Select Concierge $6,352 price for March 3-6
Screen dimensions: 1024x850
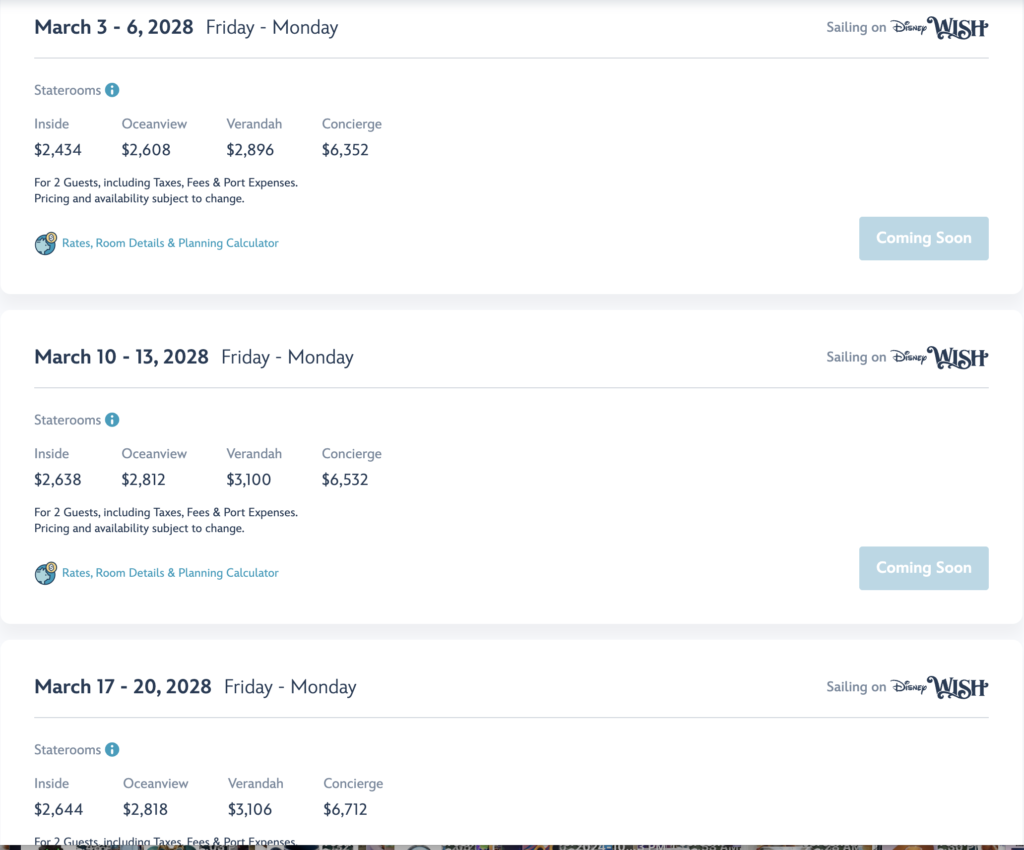click(x=345, y=150)
